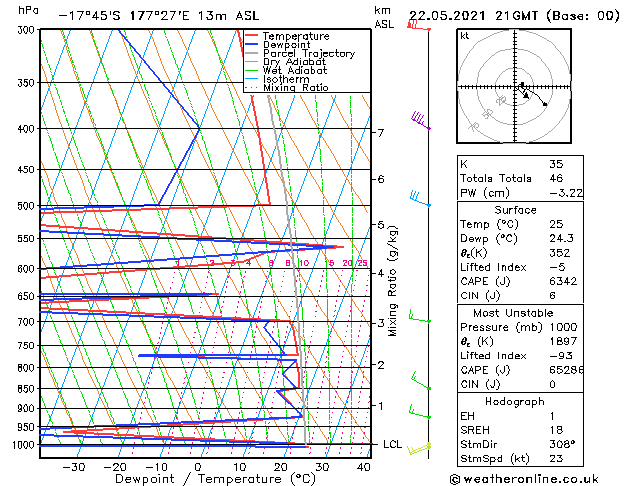Click the 500 hPa pressure axis label

[x=26, y=206]
